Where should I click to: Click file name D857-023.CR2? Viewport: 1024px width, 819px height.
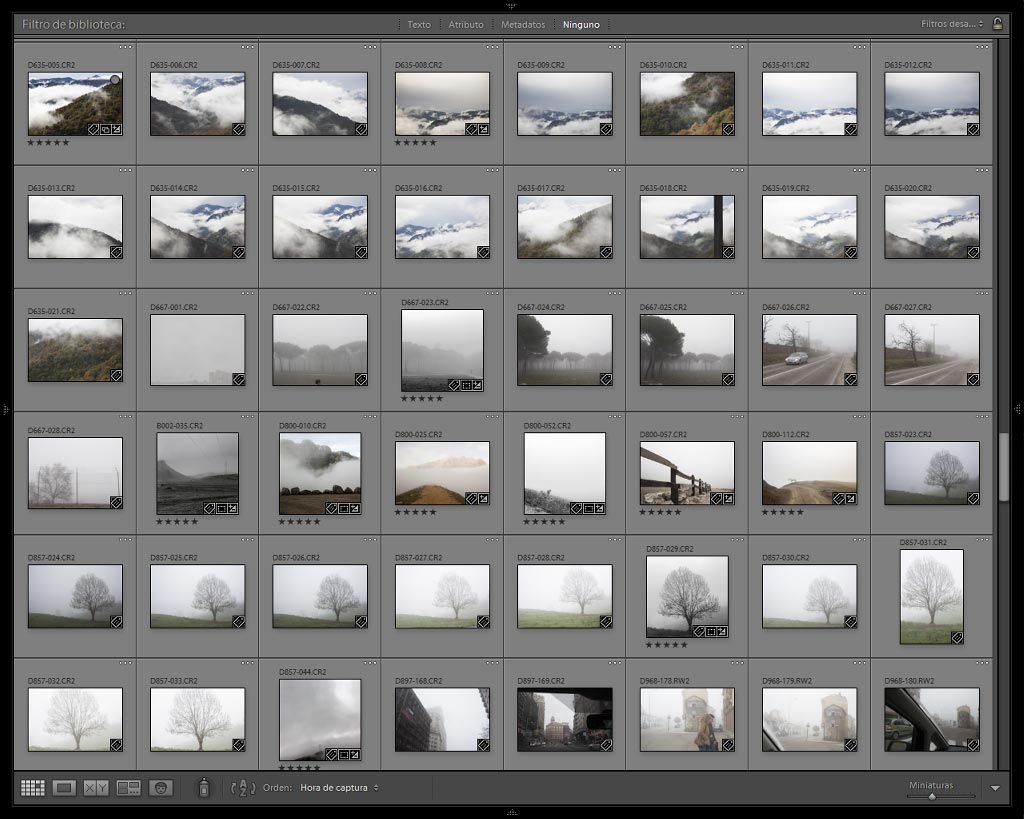pyautogui.click(x=908, y=434)
